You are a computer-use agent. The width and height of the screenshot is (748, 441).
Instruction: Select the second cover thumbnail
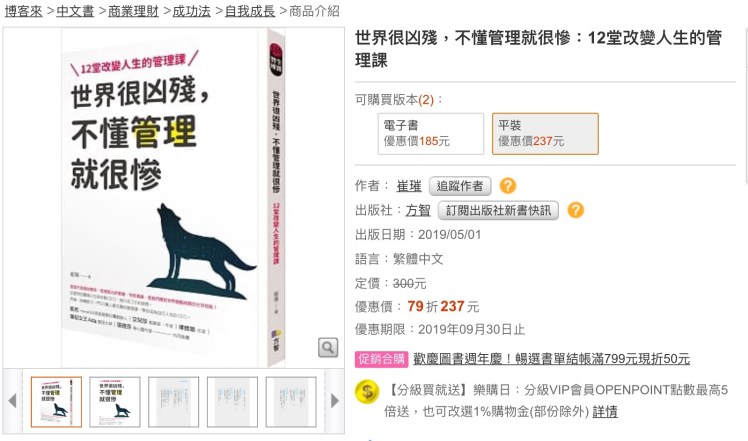click(x=115, y=402)
